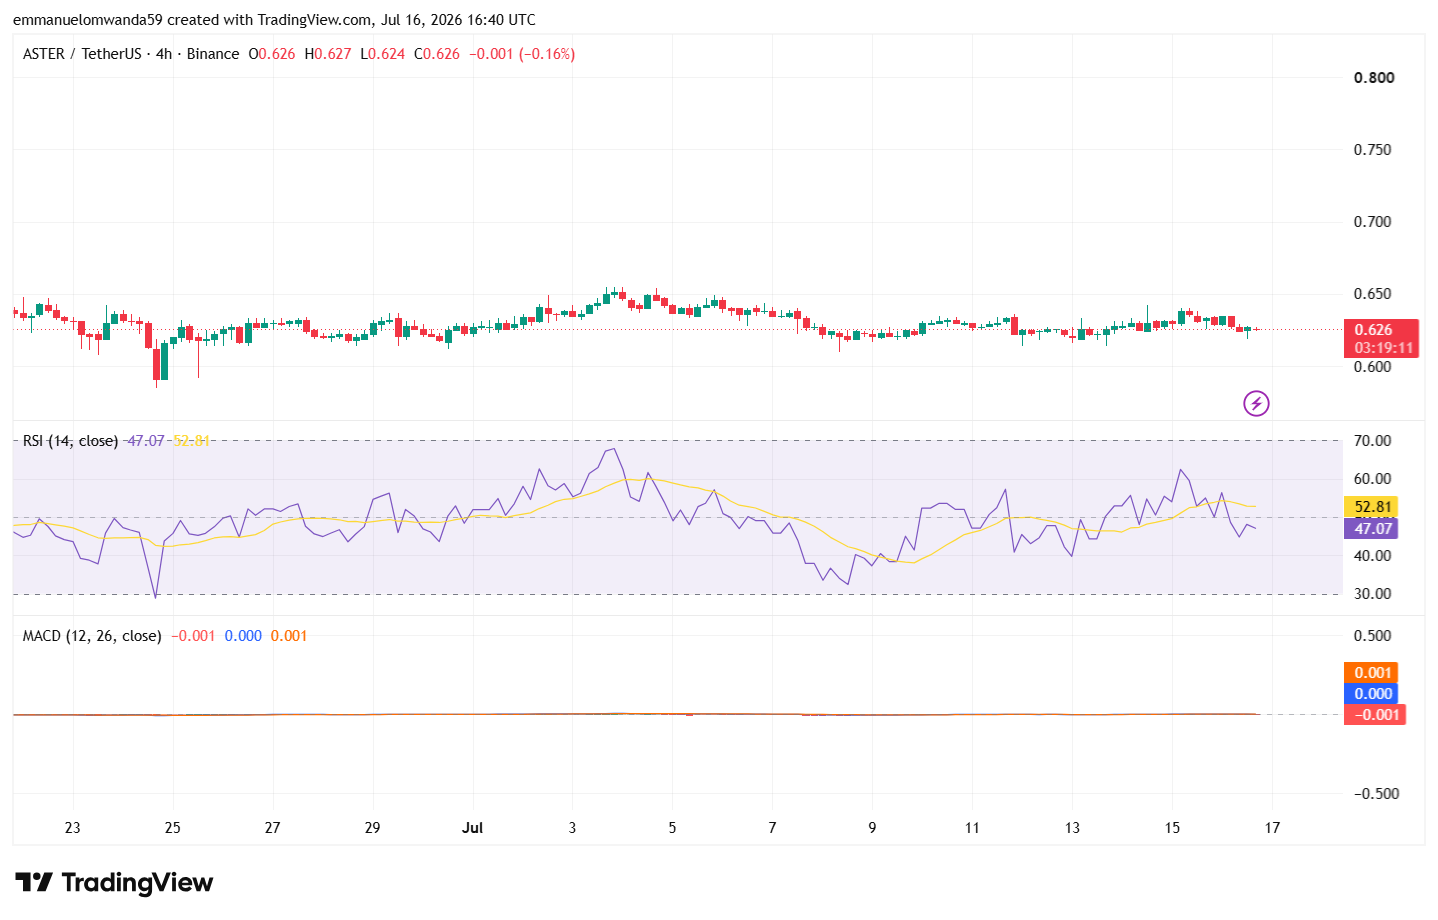The image size is (1438, 920).
Task: Click the 4h interval in the chart title
Action: (164, 54)
